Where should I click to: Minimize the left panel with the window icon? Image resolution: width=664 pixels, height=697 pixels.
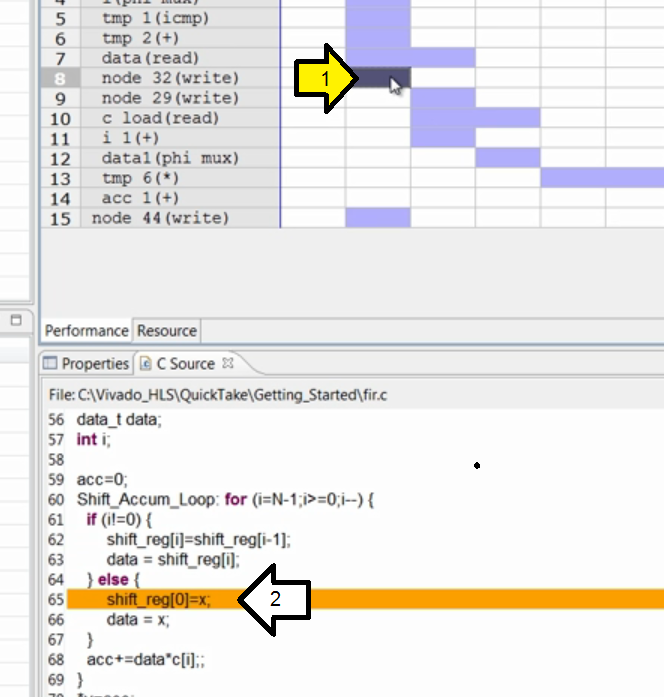[x=16, y=320]
